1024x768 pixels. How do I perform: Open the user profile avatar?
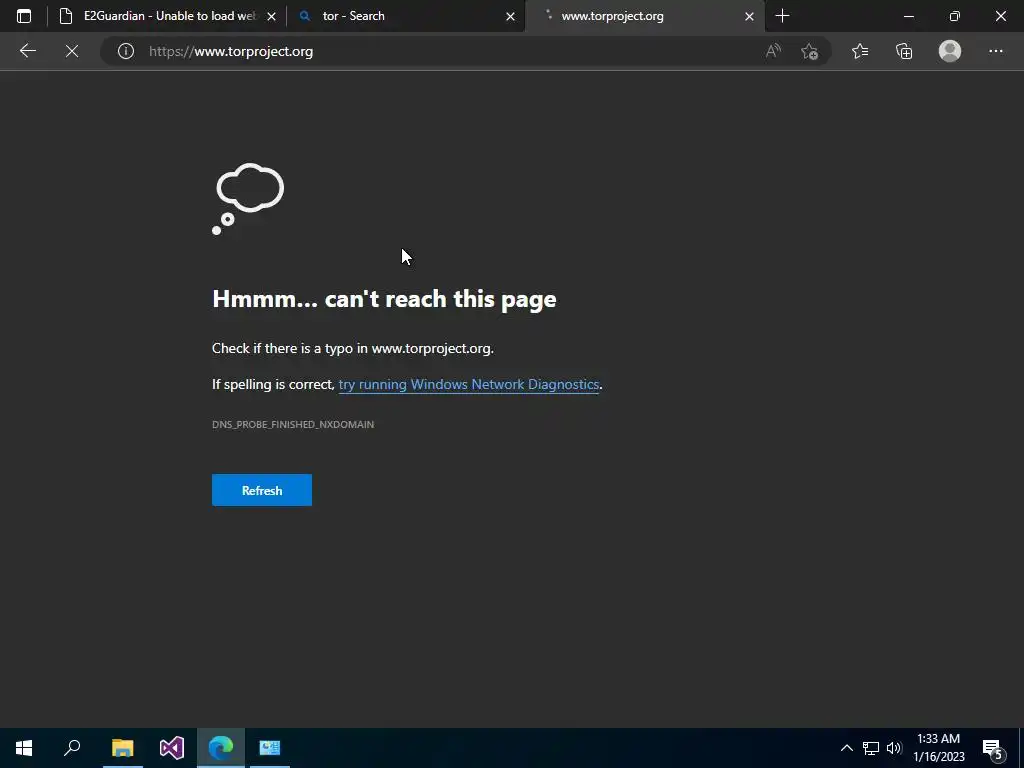[950, 51]
